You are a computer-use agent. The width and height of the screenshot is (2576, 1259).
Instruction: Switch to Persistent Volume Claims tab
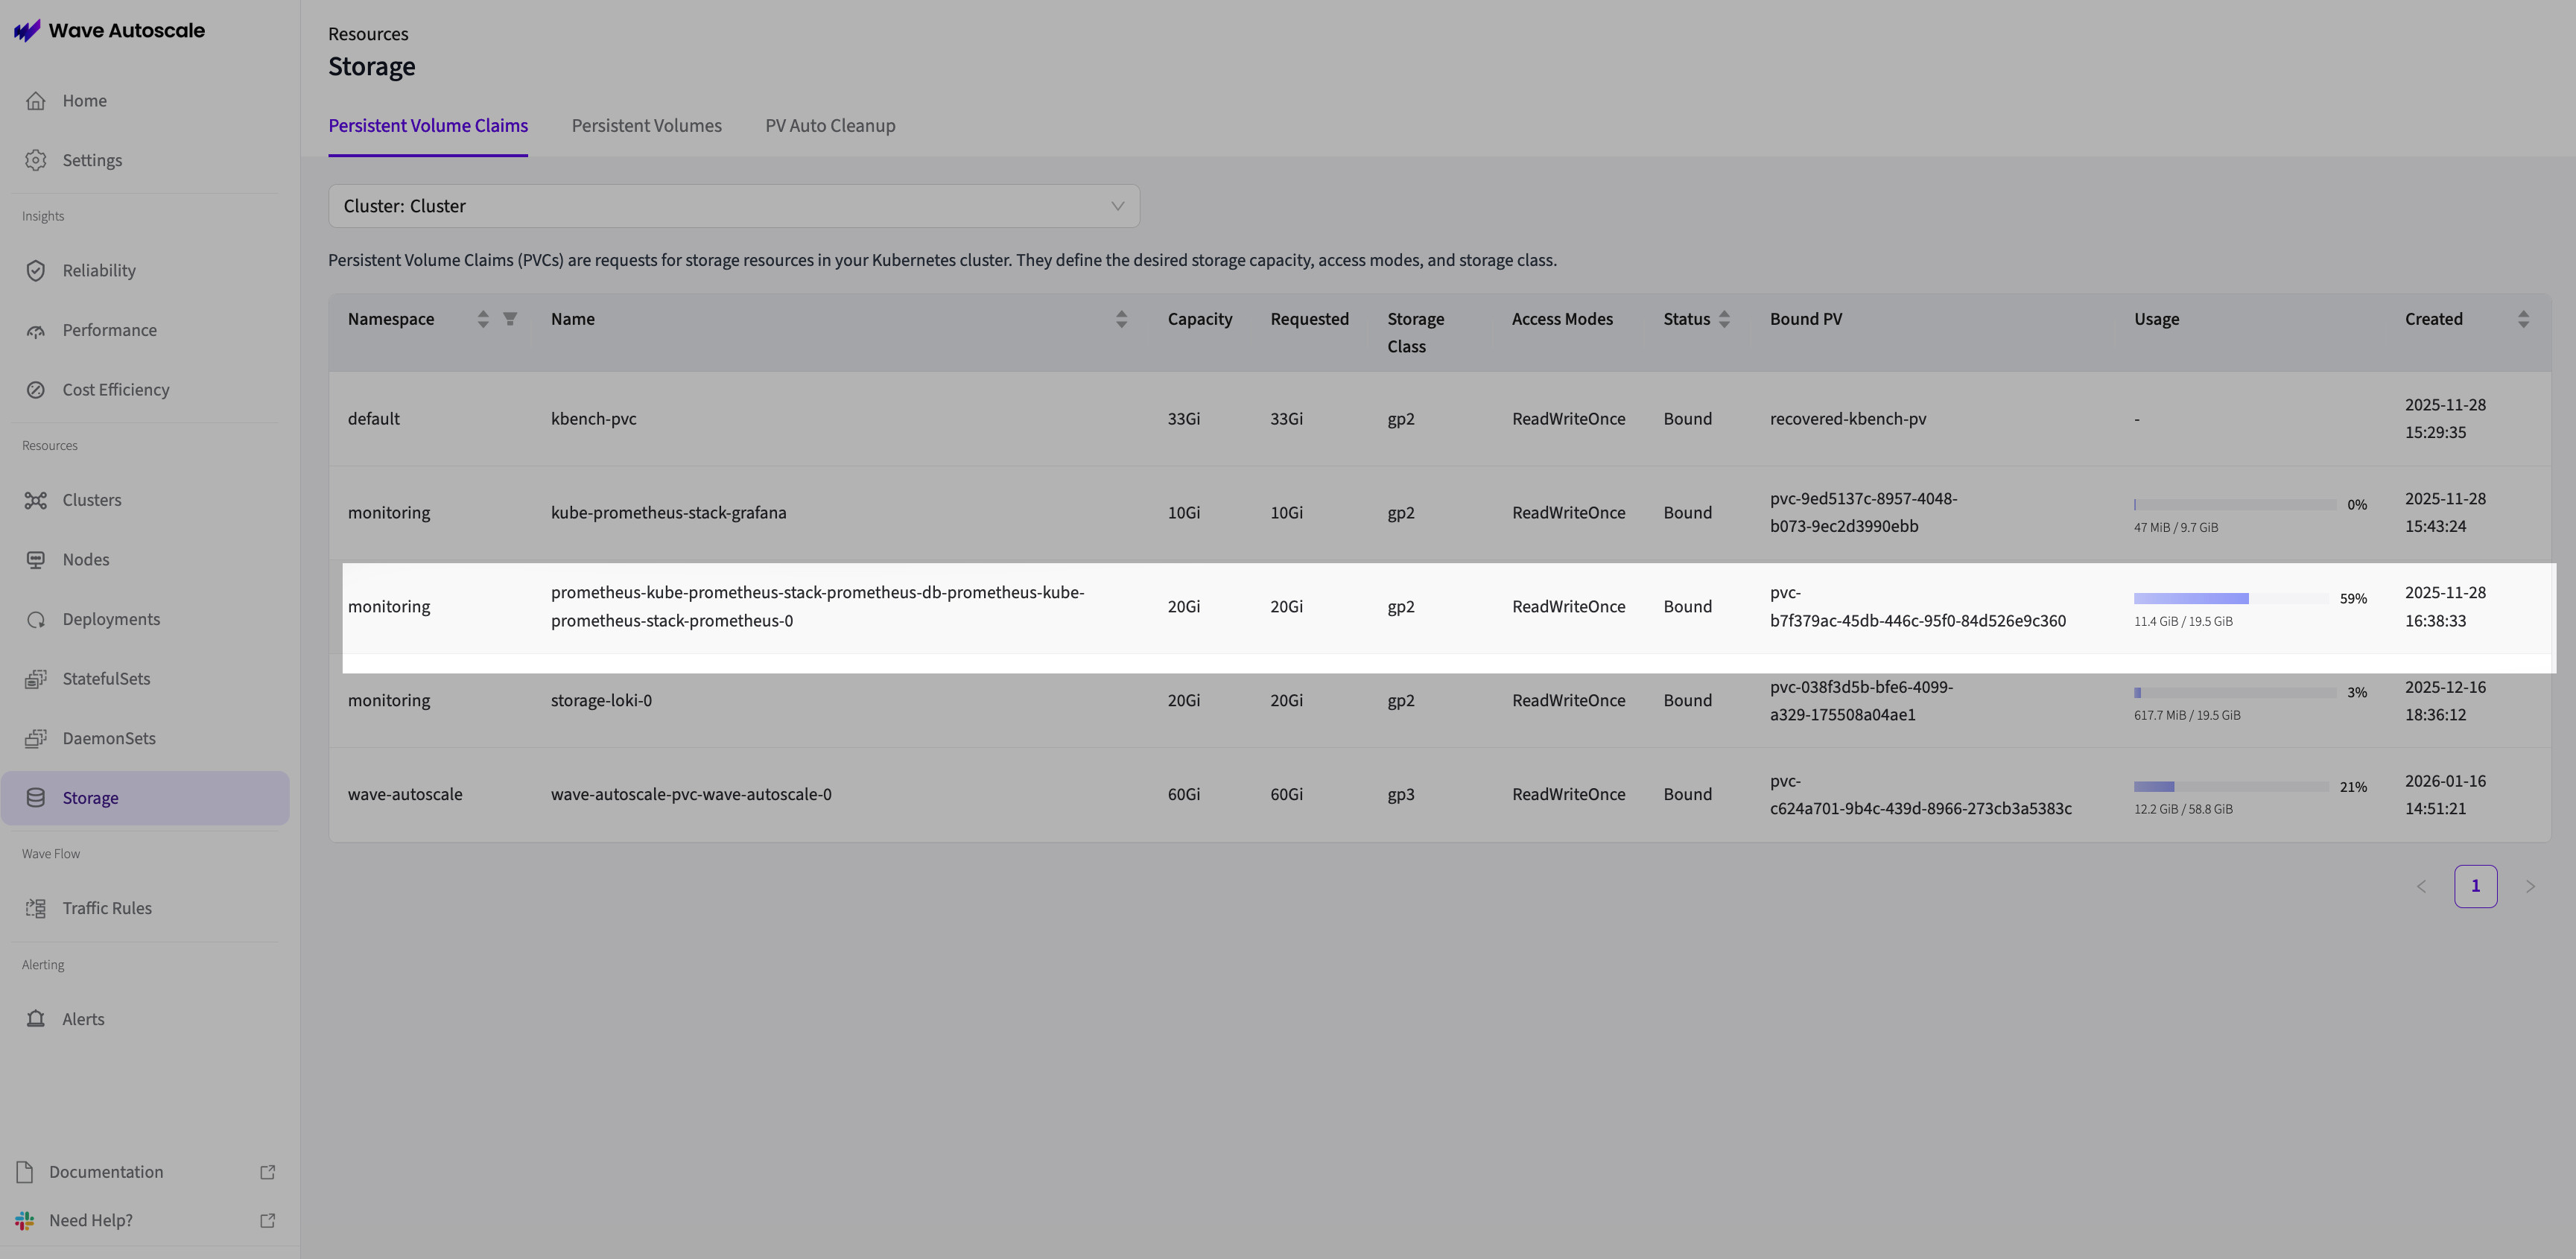pos(428,126)
